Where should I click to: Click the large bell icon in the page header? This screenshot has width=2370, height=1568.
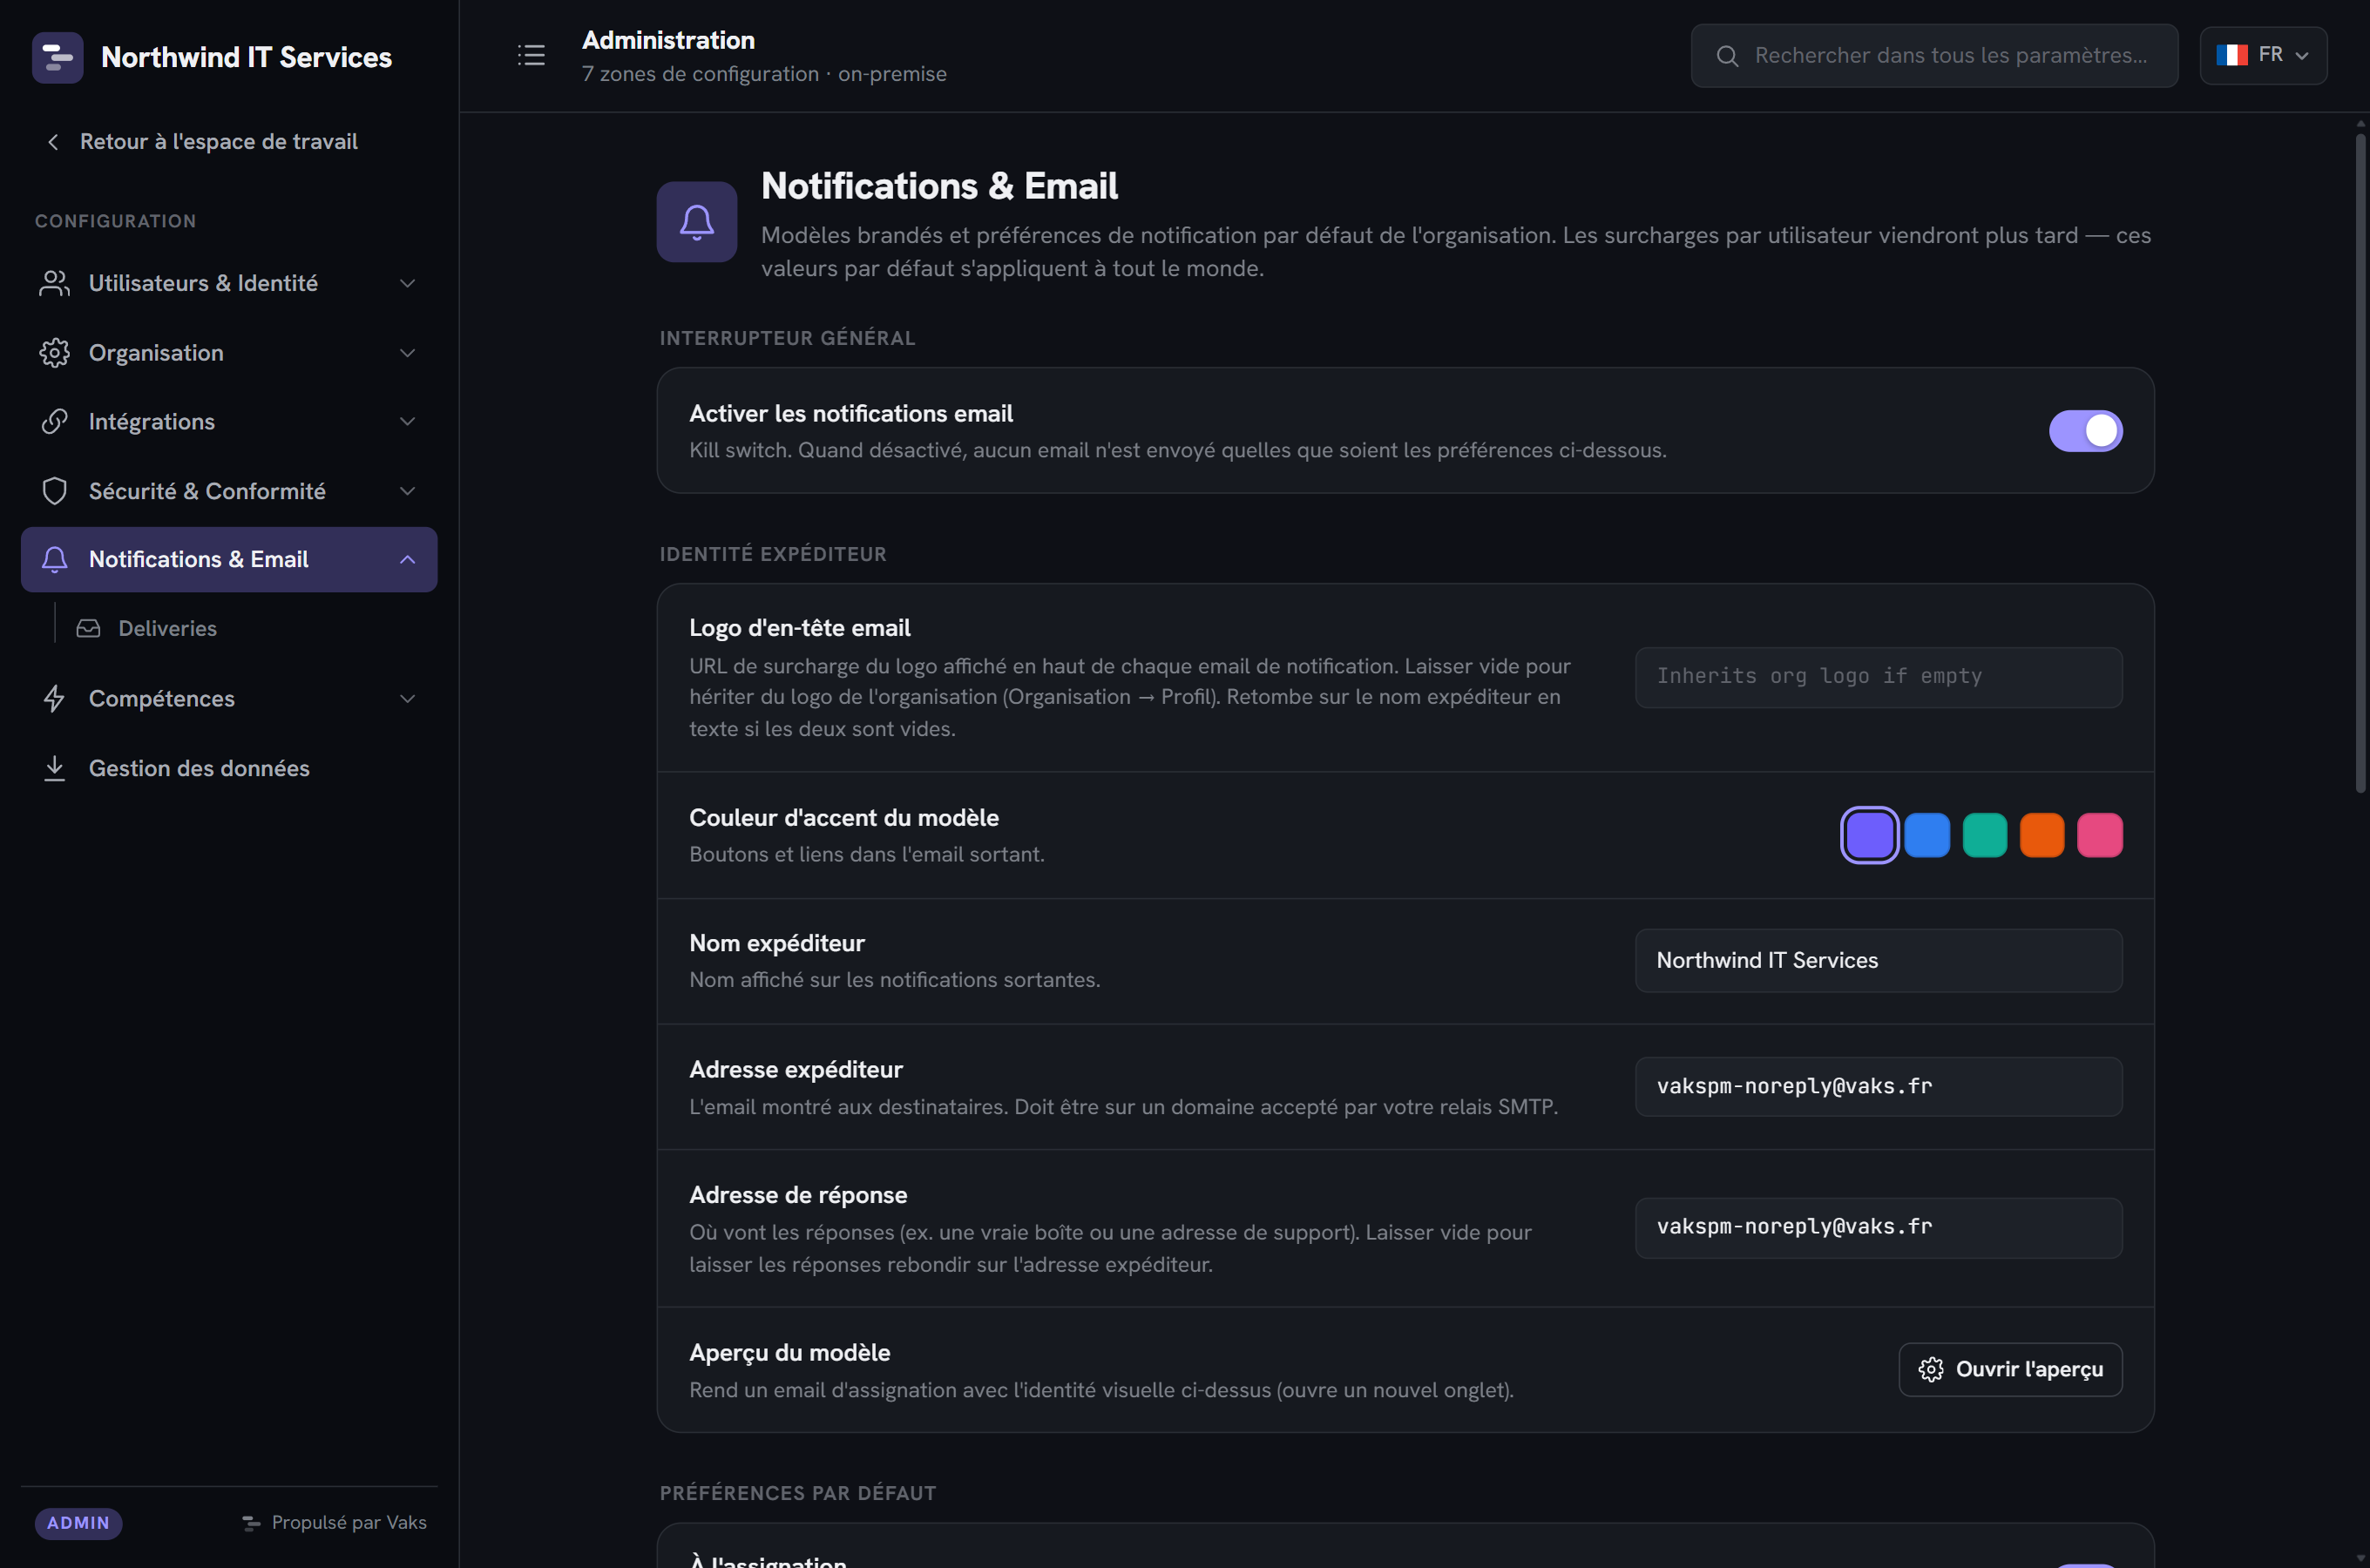[697, 221]
